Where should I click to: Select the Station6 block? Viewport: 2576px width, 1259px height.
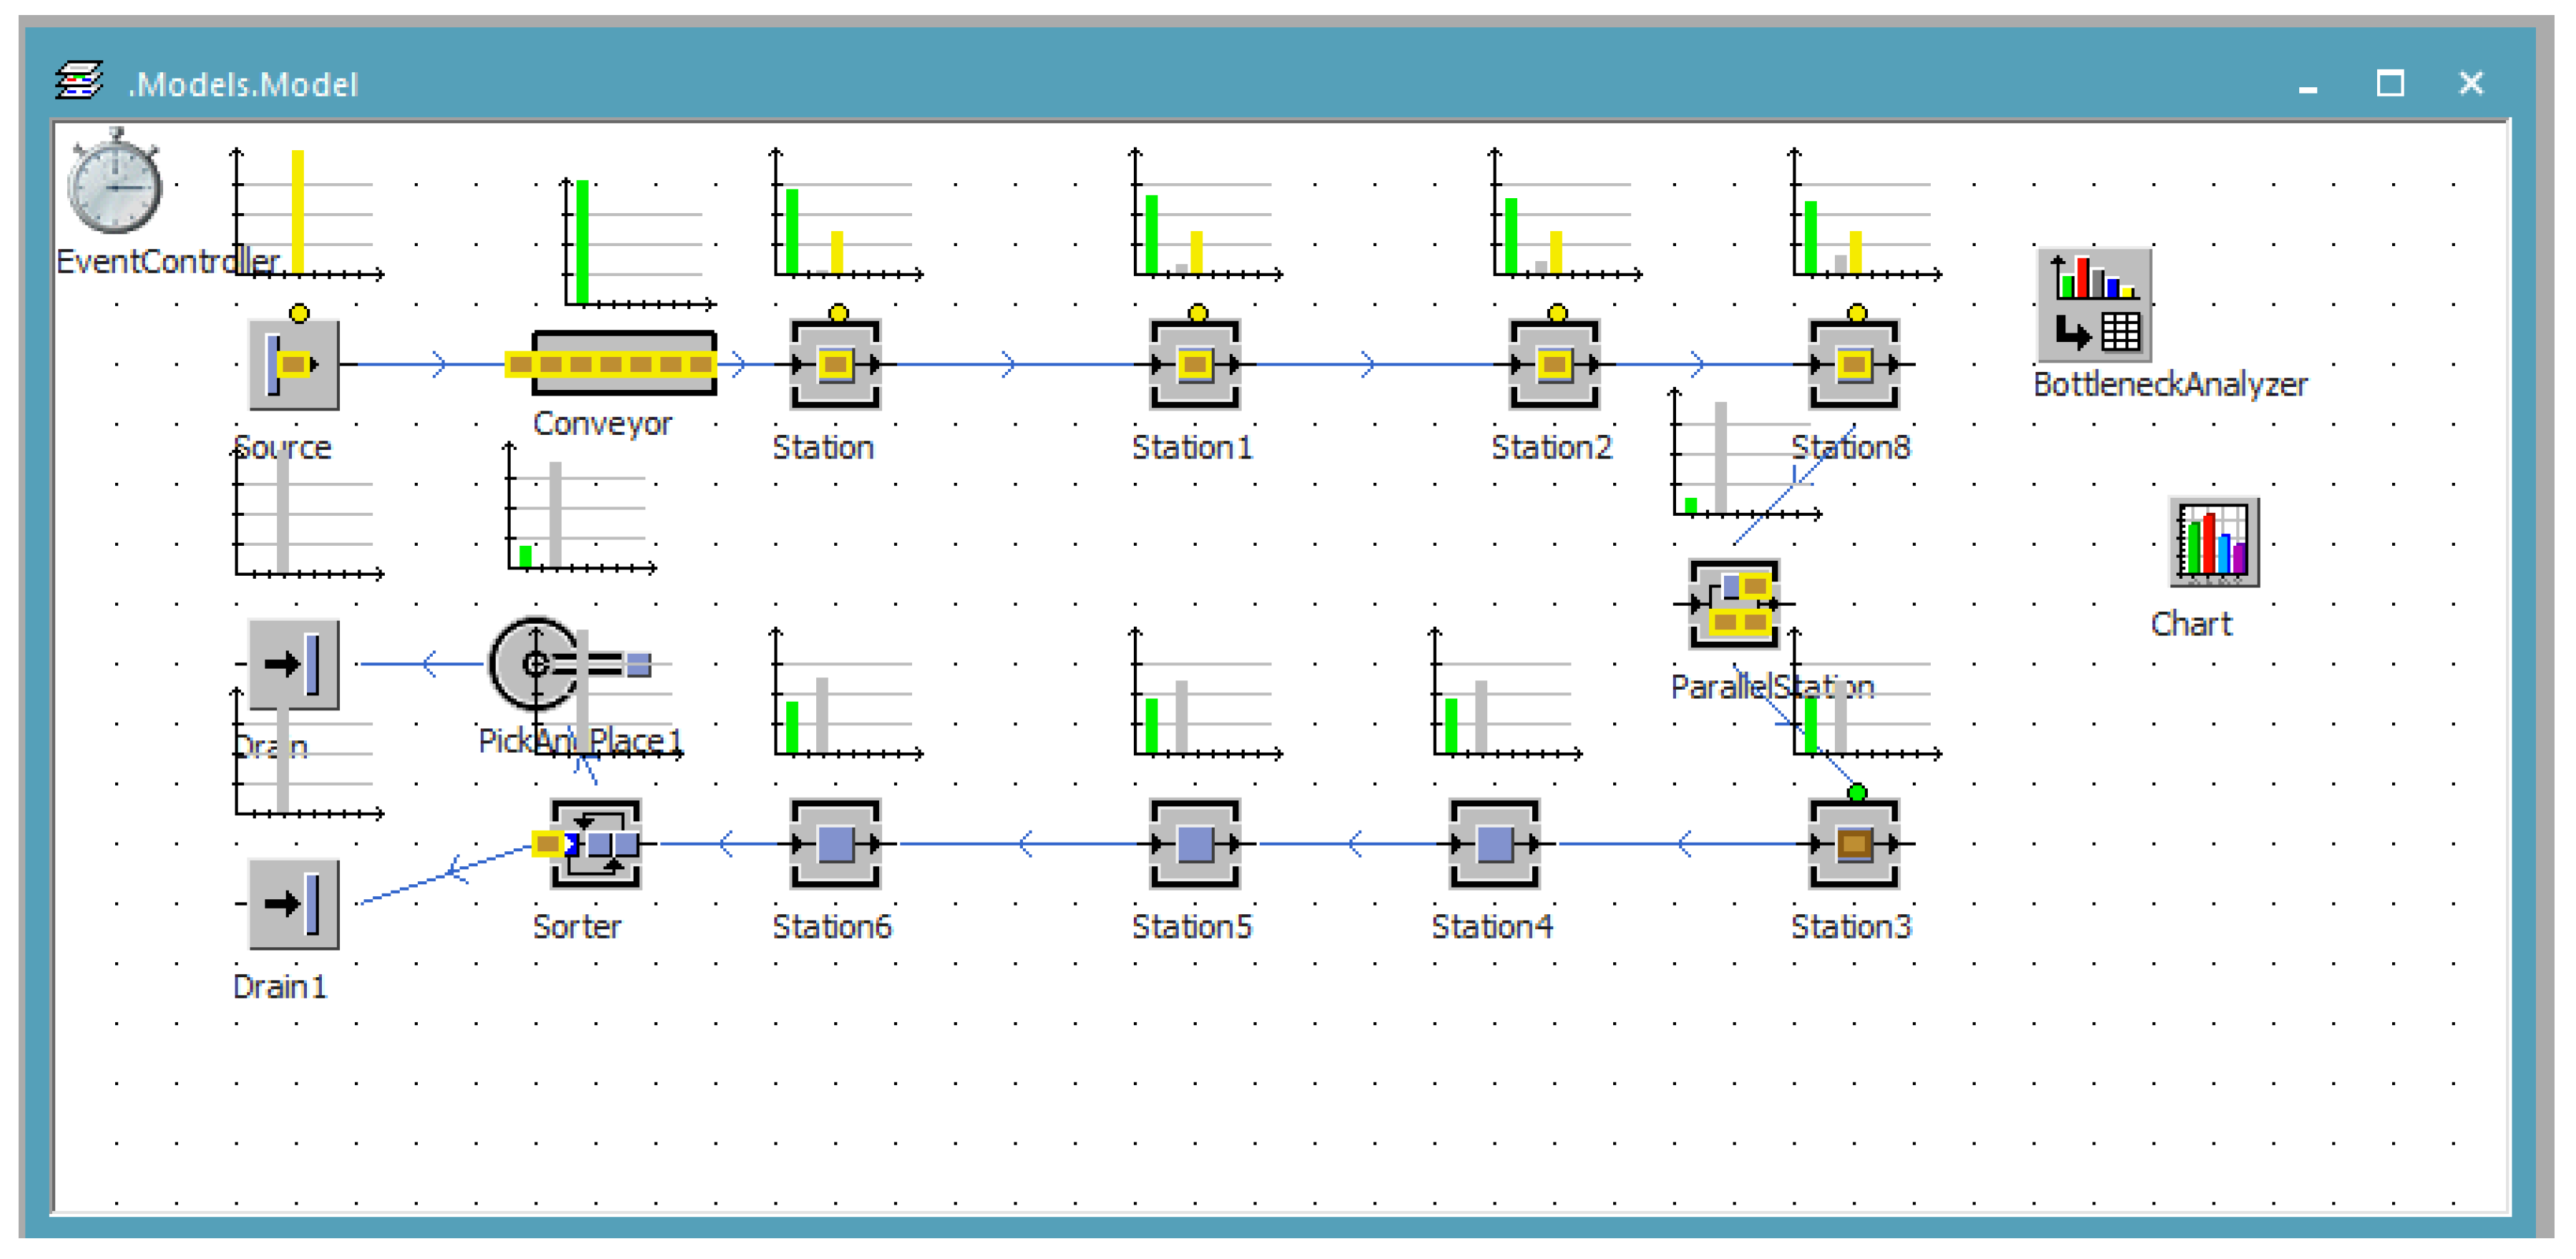835,844
